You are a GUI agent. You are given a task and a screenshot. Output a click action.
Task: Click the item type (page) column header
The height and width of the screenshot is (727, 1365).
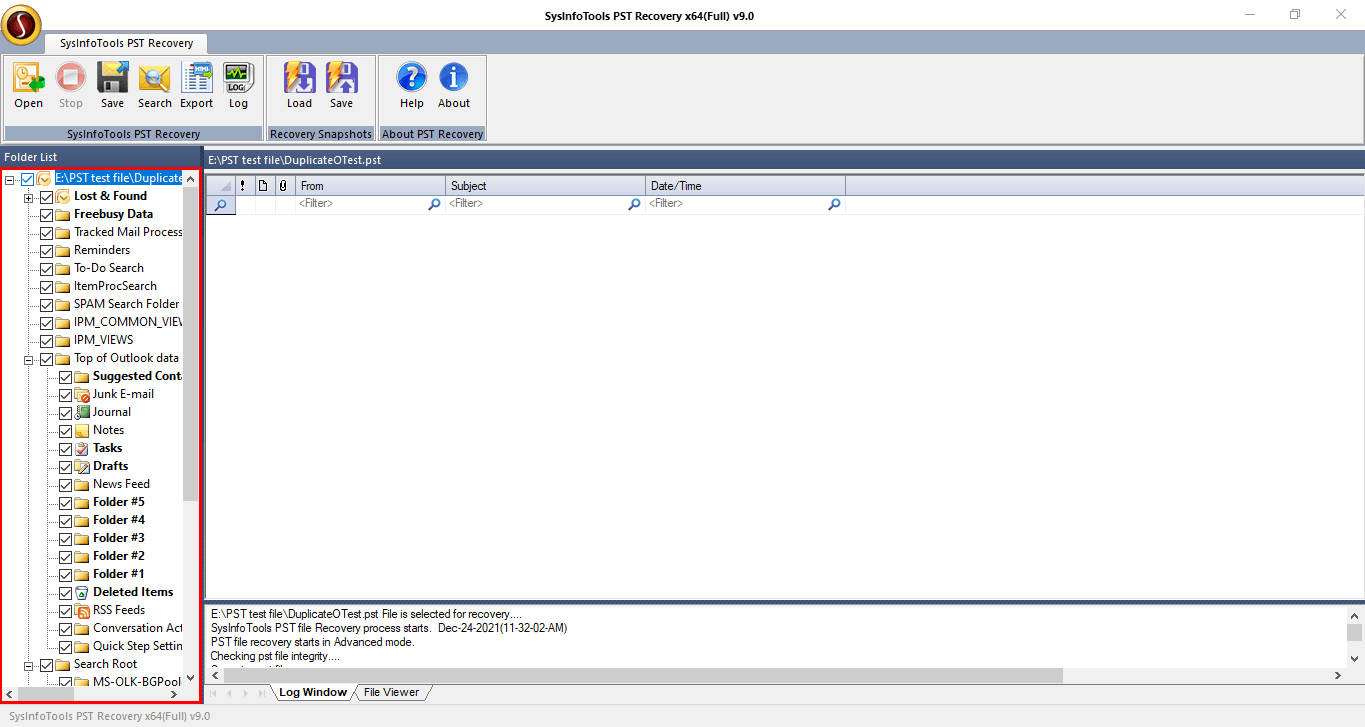pyautogui.click(x=263, y=185)
